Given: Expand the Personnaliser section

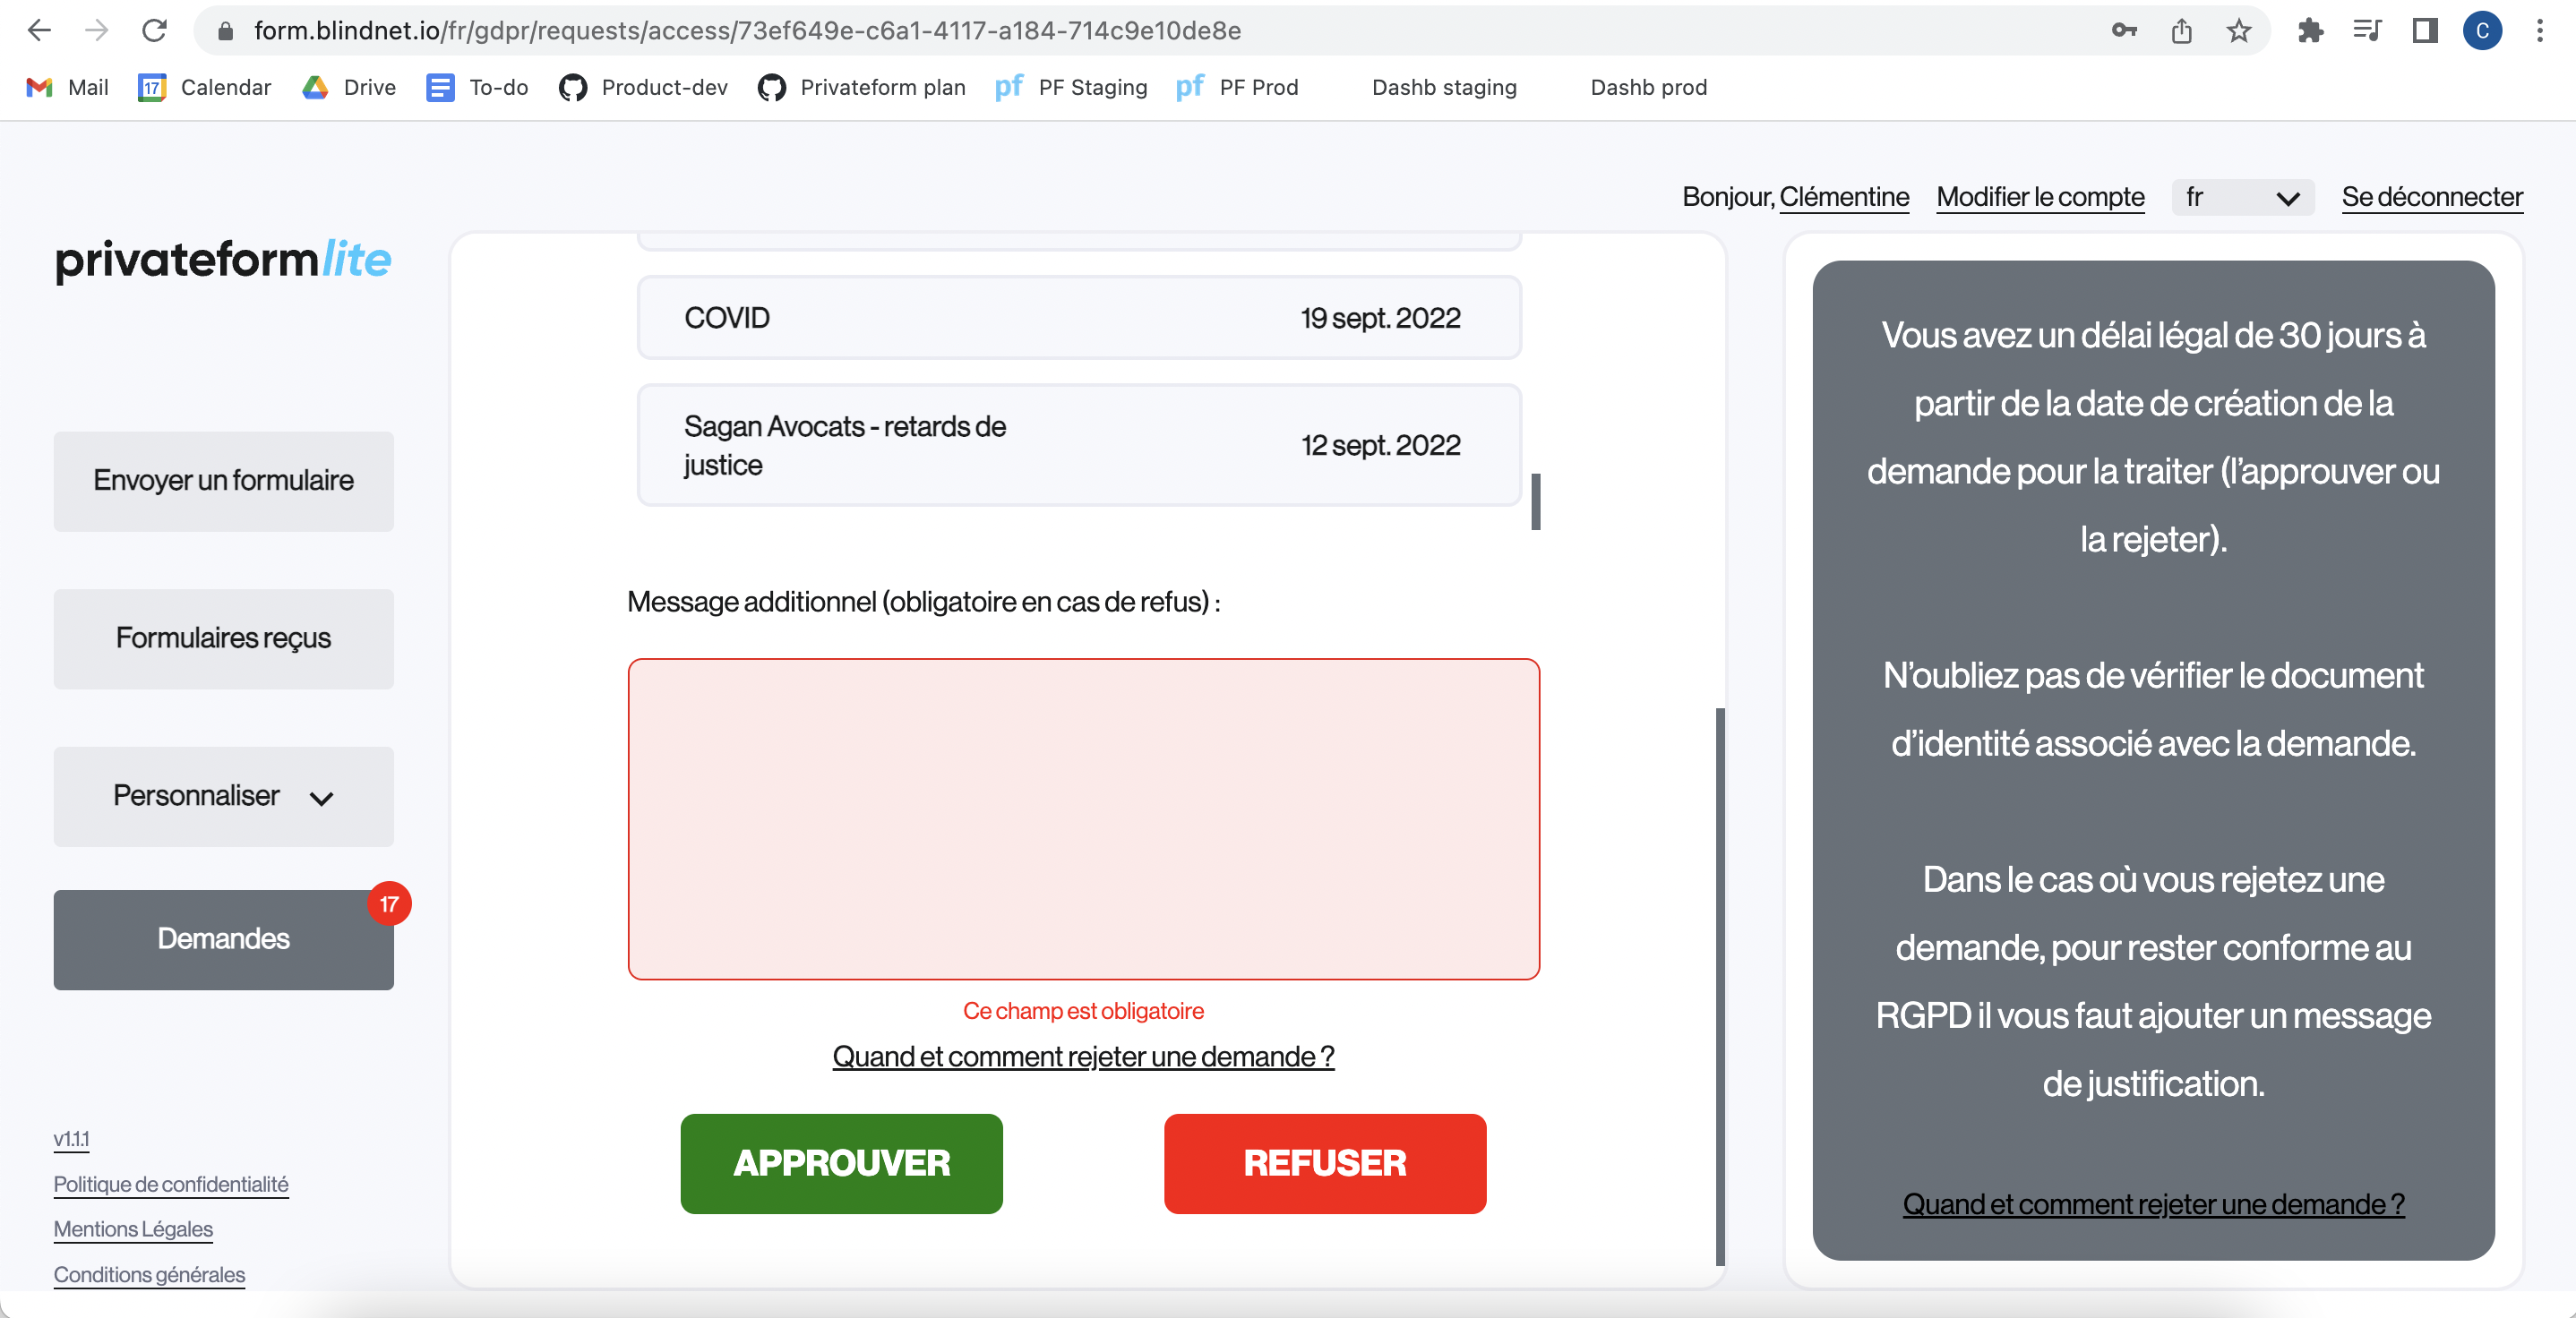Looking at the screenshot, I should [x=222, y=797].
